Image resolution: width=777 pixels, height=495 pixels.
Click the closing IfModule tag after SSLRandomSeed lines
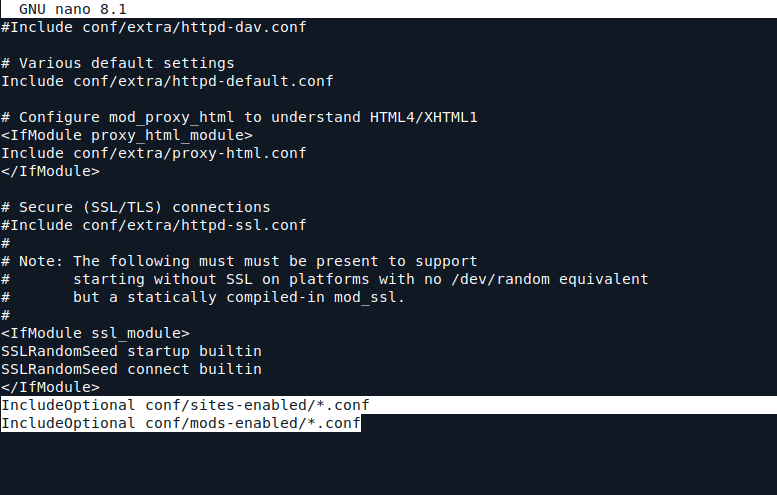tap(50, 387)
